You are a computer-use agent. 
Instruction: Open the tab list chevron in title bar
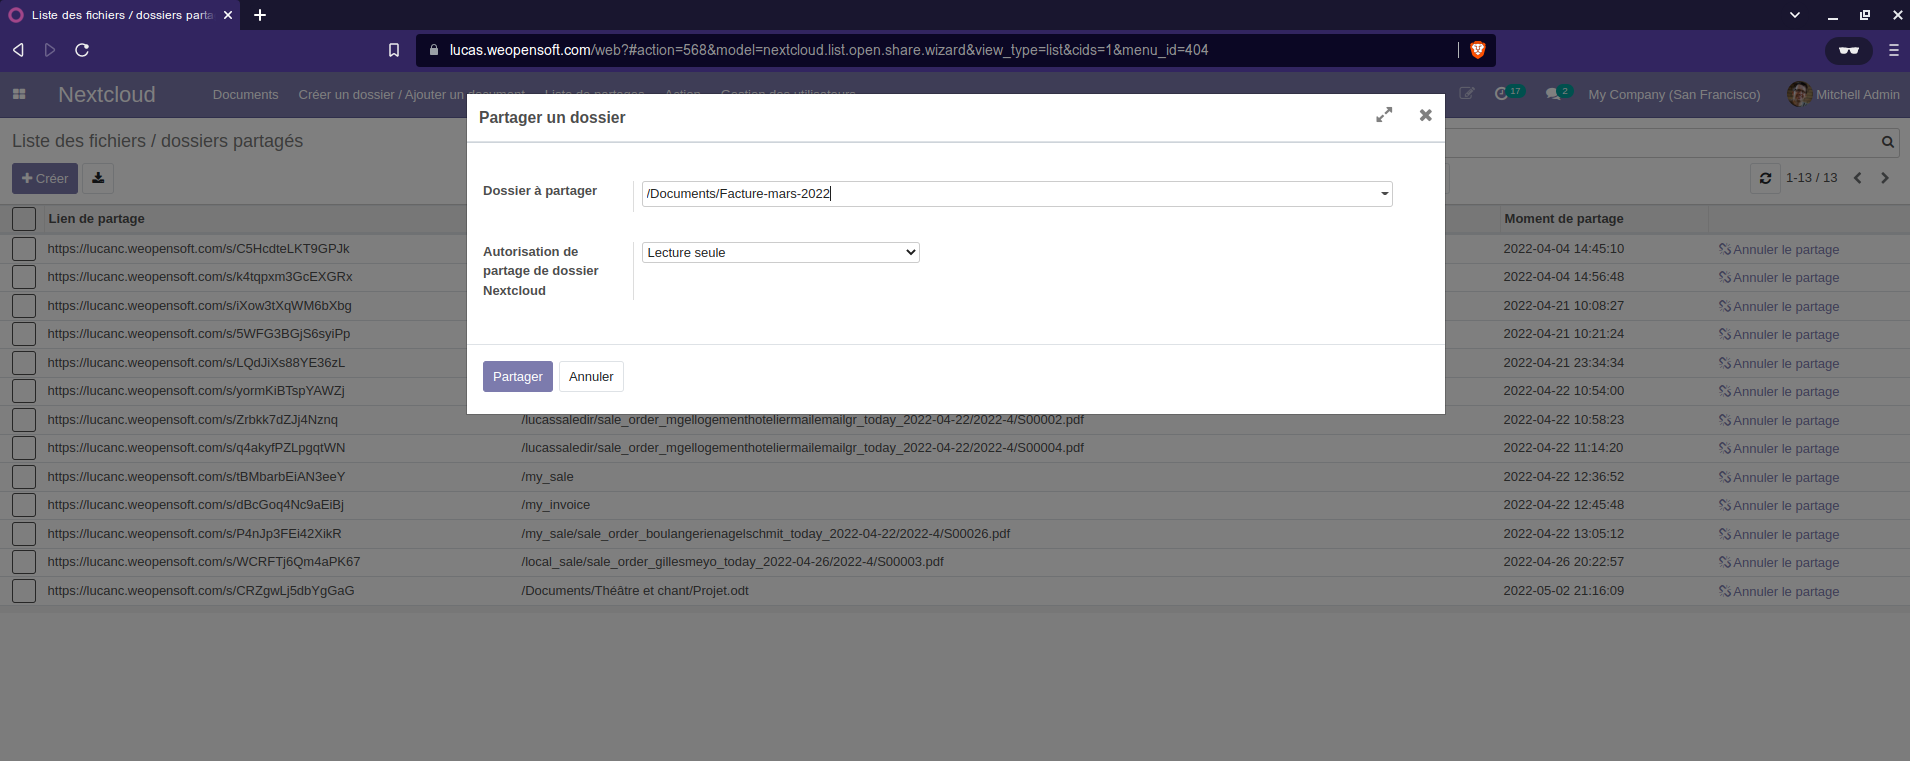click(1795, 15)
